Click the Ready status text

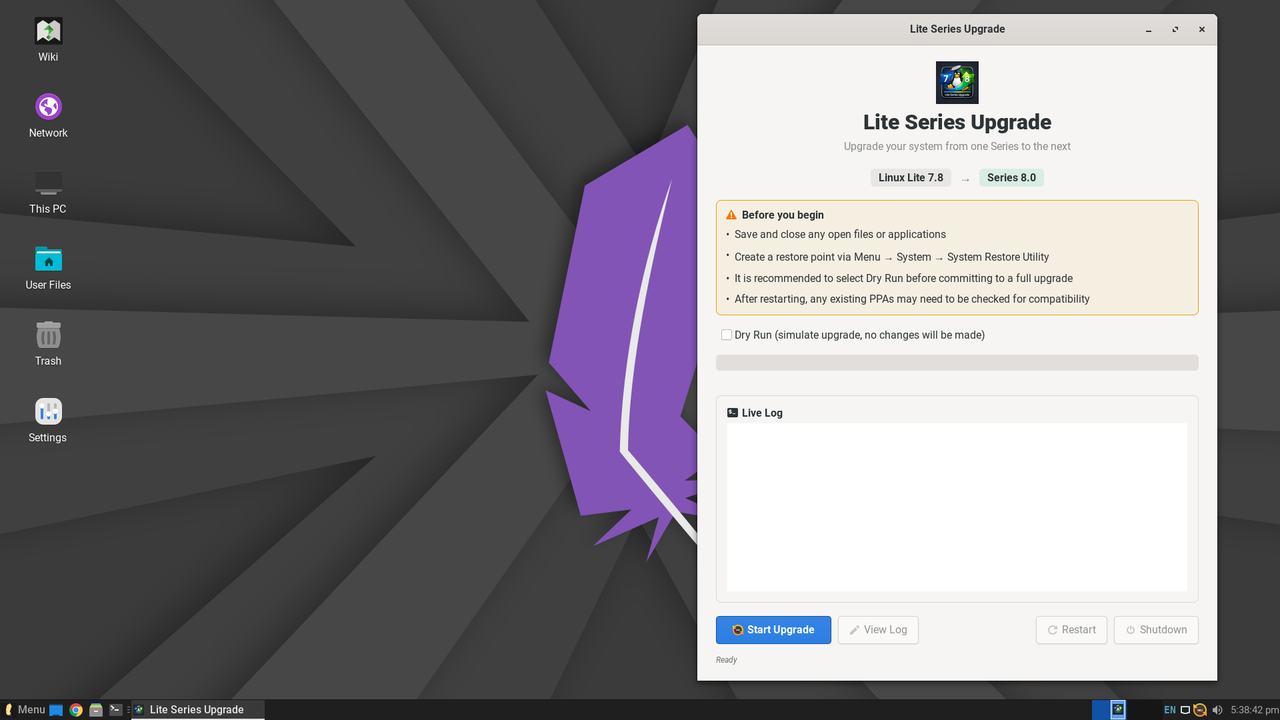tap(727, 660)
